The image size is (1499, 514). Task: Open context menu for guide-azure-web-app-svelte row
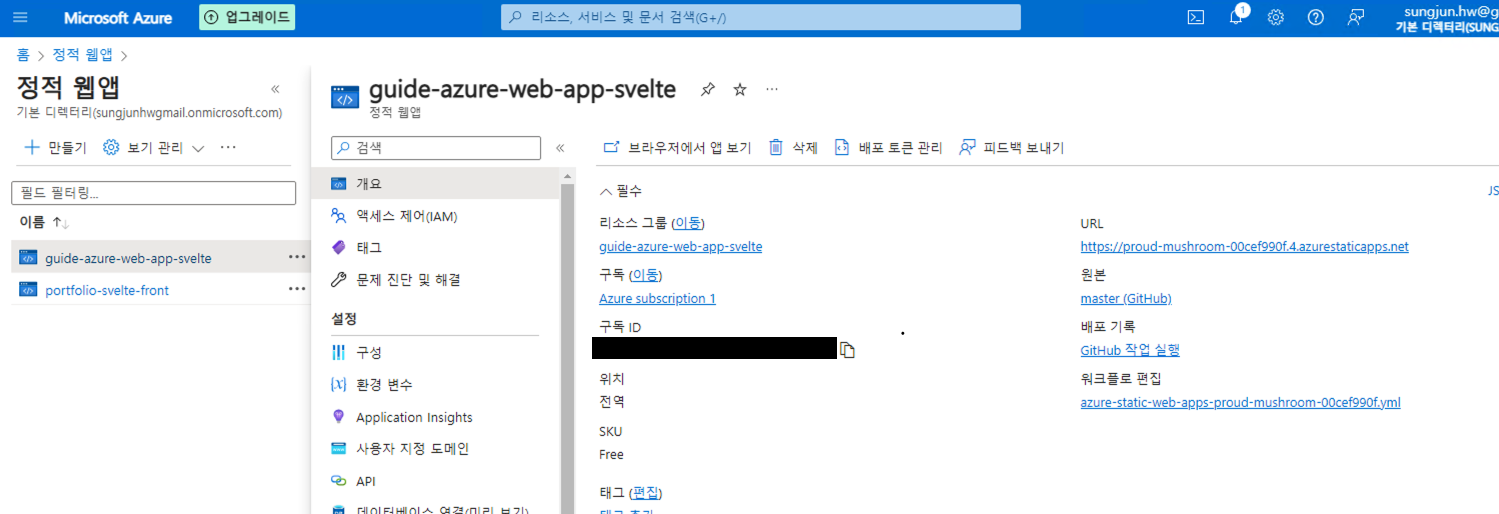[297, 257]
